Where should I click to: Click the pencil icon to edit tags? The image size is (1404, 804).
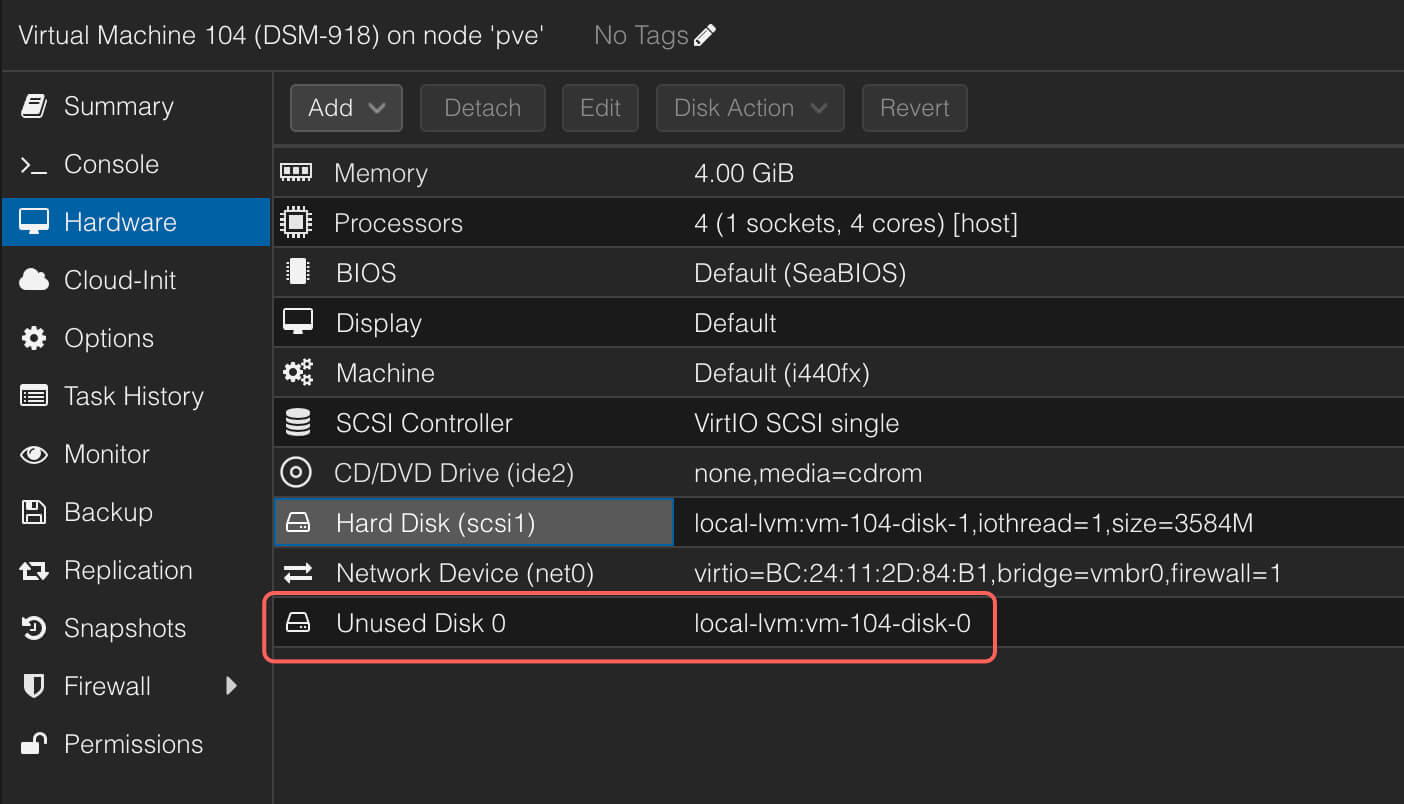click(705, 36)
